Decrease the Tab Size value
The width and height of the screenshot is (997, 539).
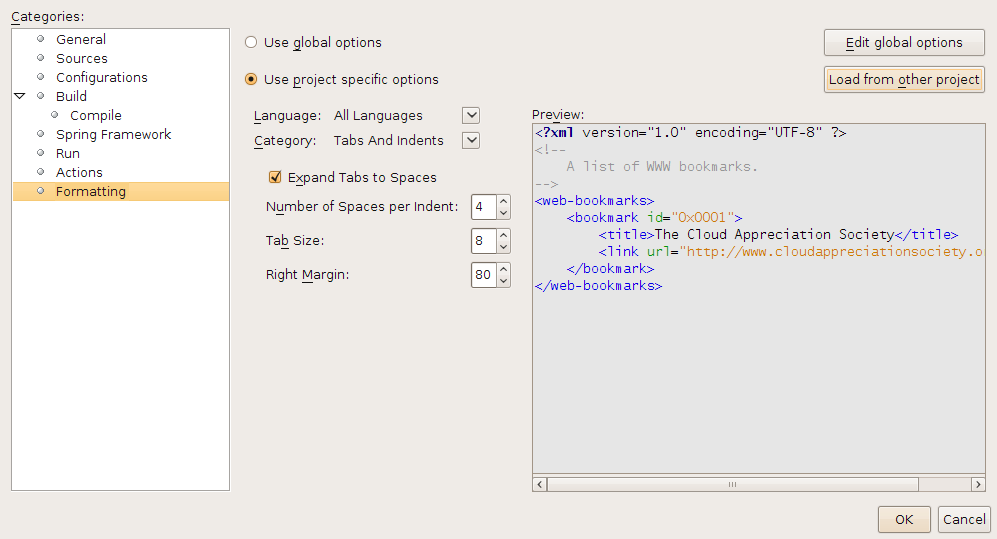click(x=503, y=247)
